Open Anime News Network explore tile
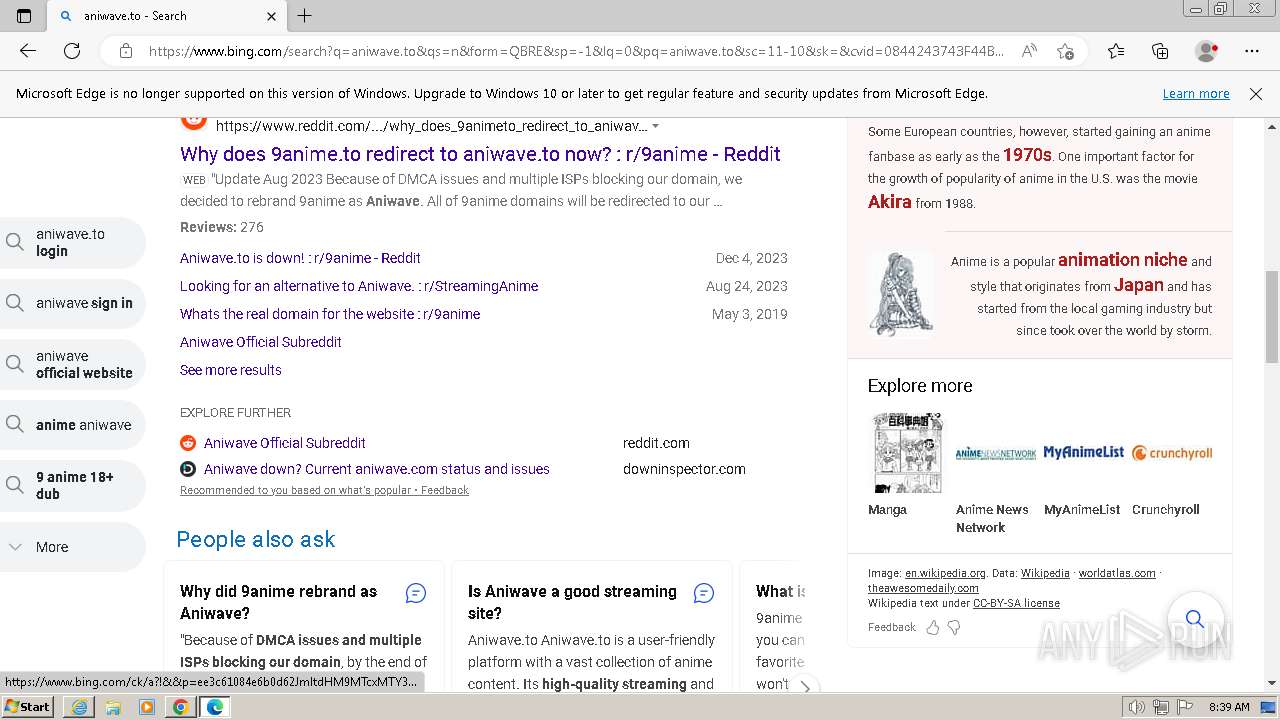 pos(996,453)
